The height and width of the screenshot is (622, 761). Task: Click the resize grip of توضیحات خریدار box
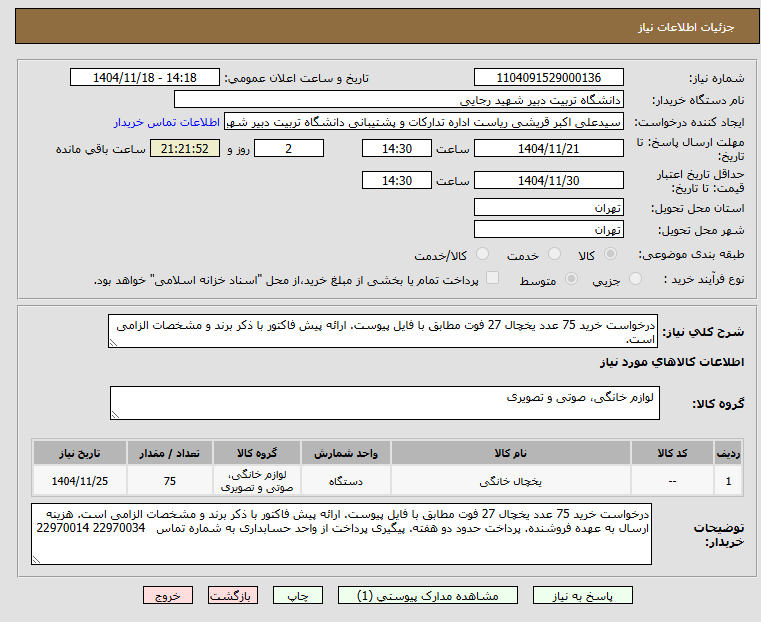pyautogui.click(x=36, y=560)
